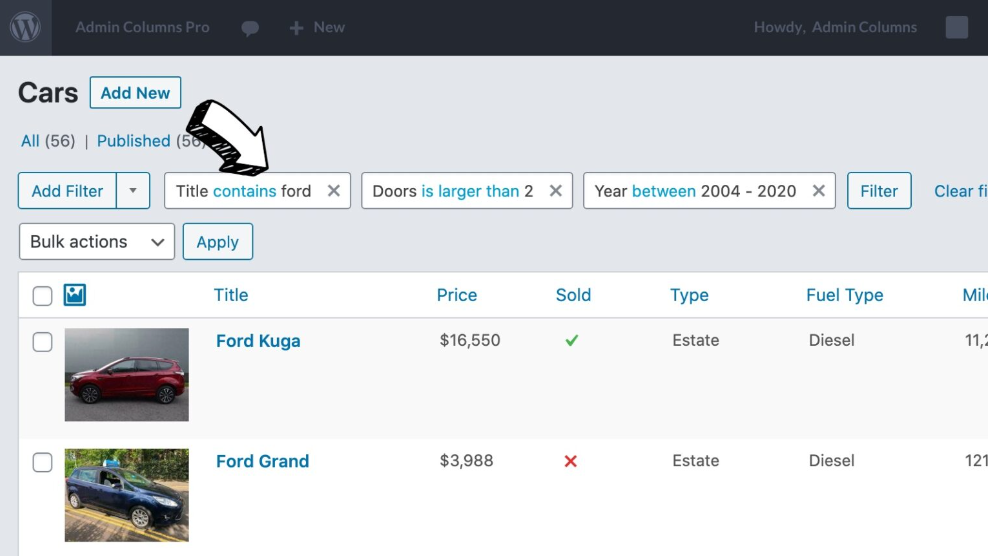Open the Add Filter dropdown arrow
988x556 pixels.
point(133,190)
